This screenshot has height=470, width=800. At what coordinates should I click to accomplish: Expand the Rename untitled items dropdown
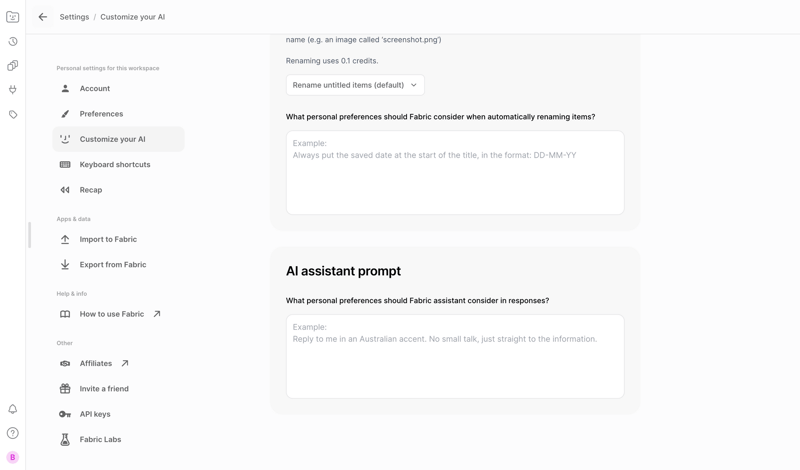(x=355, y=85)
